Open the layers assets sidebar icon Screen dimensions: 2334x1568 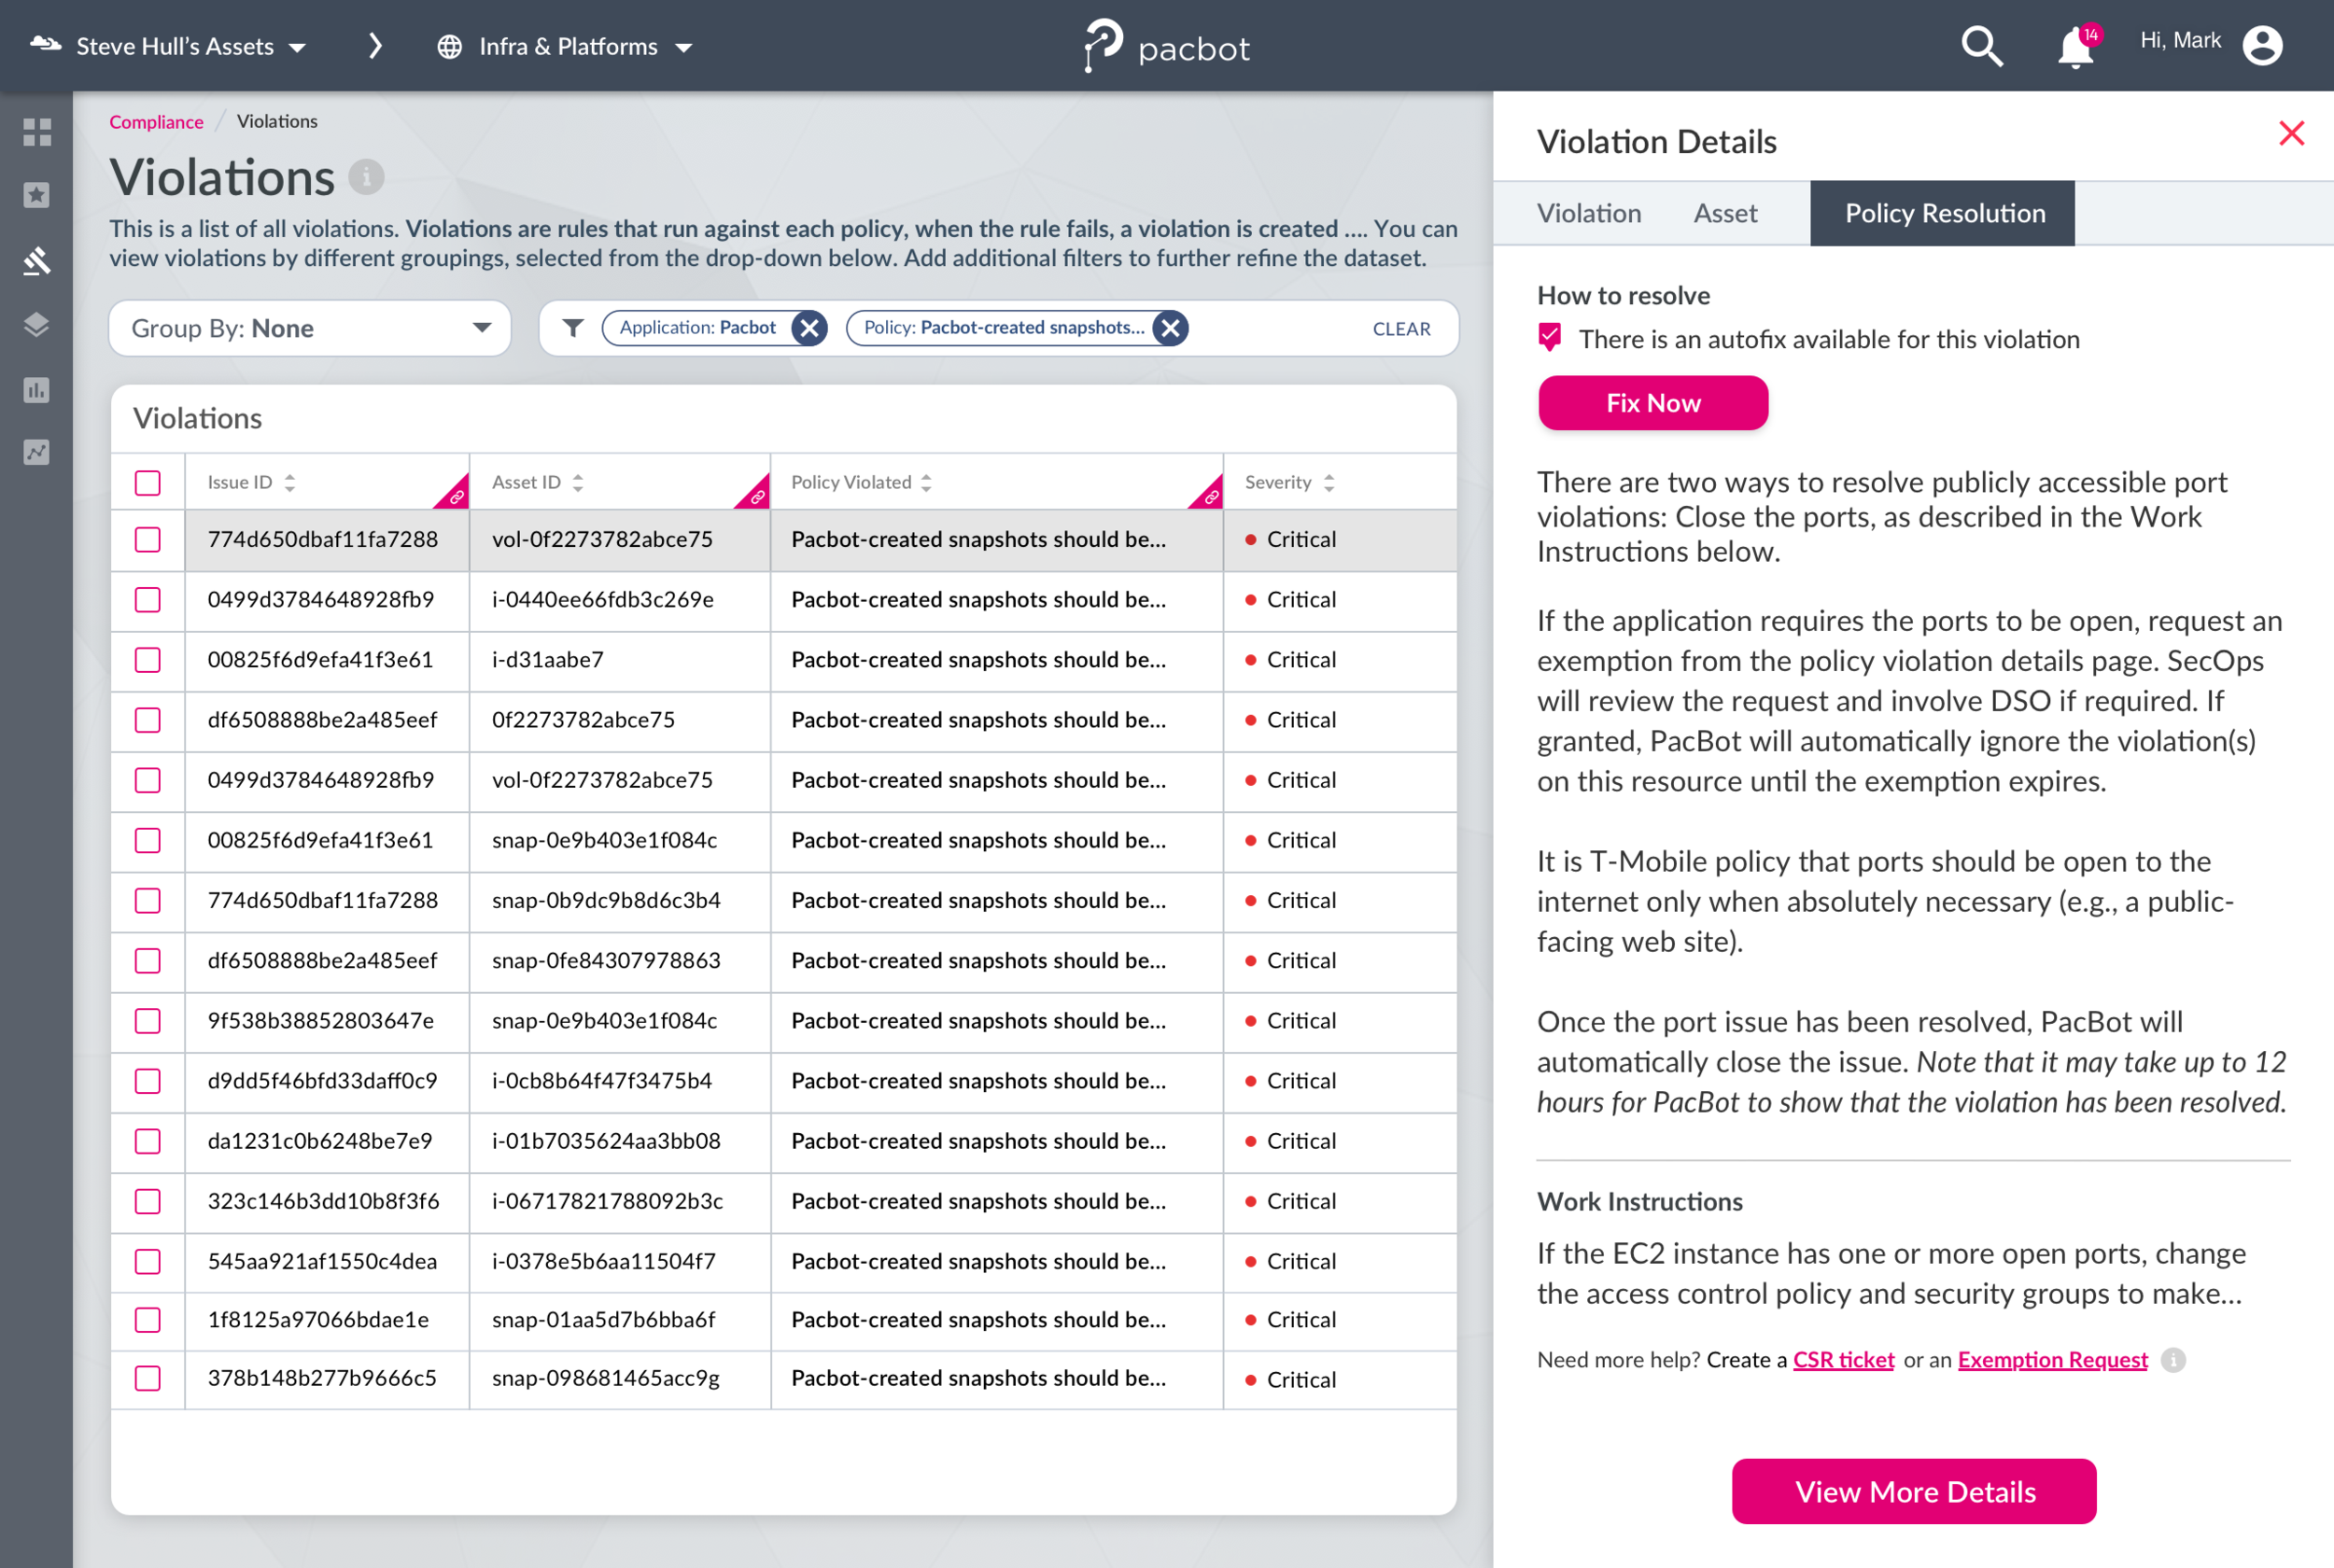(37, 325)
